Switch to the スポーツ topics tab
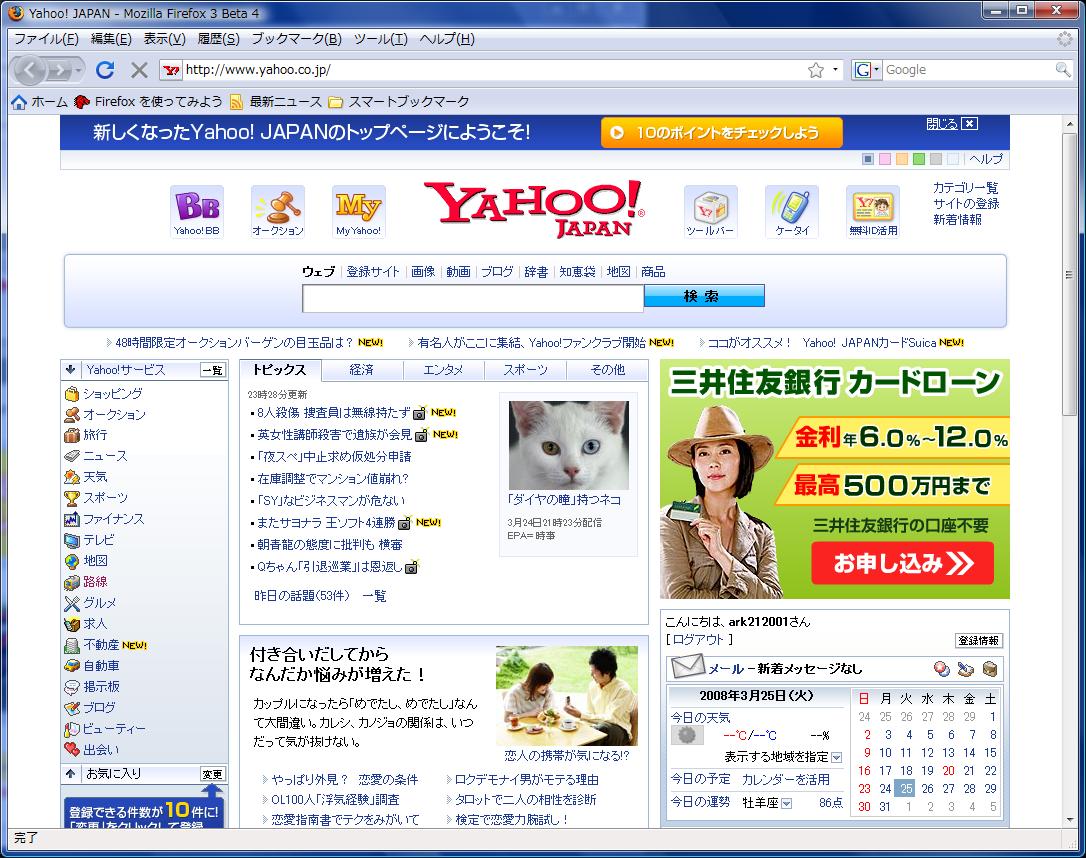The image size is (1086, 858). (x=525, y=370)
